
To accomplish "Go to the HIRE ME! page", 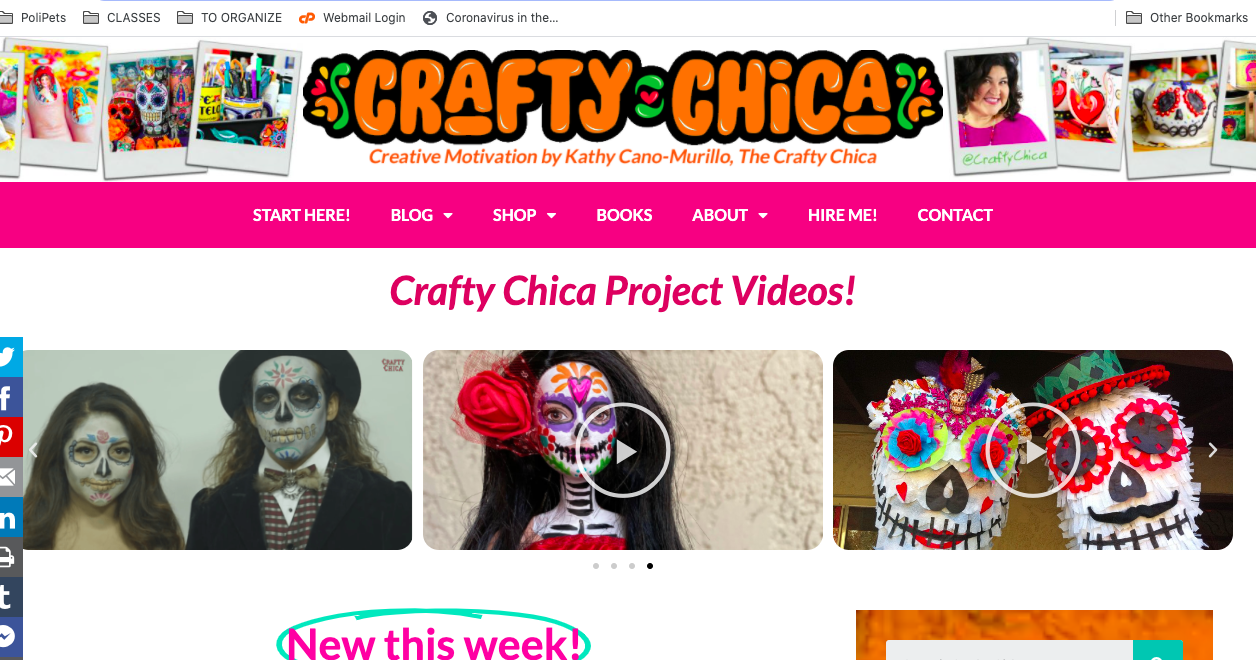I will coord(842,215).
